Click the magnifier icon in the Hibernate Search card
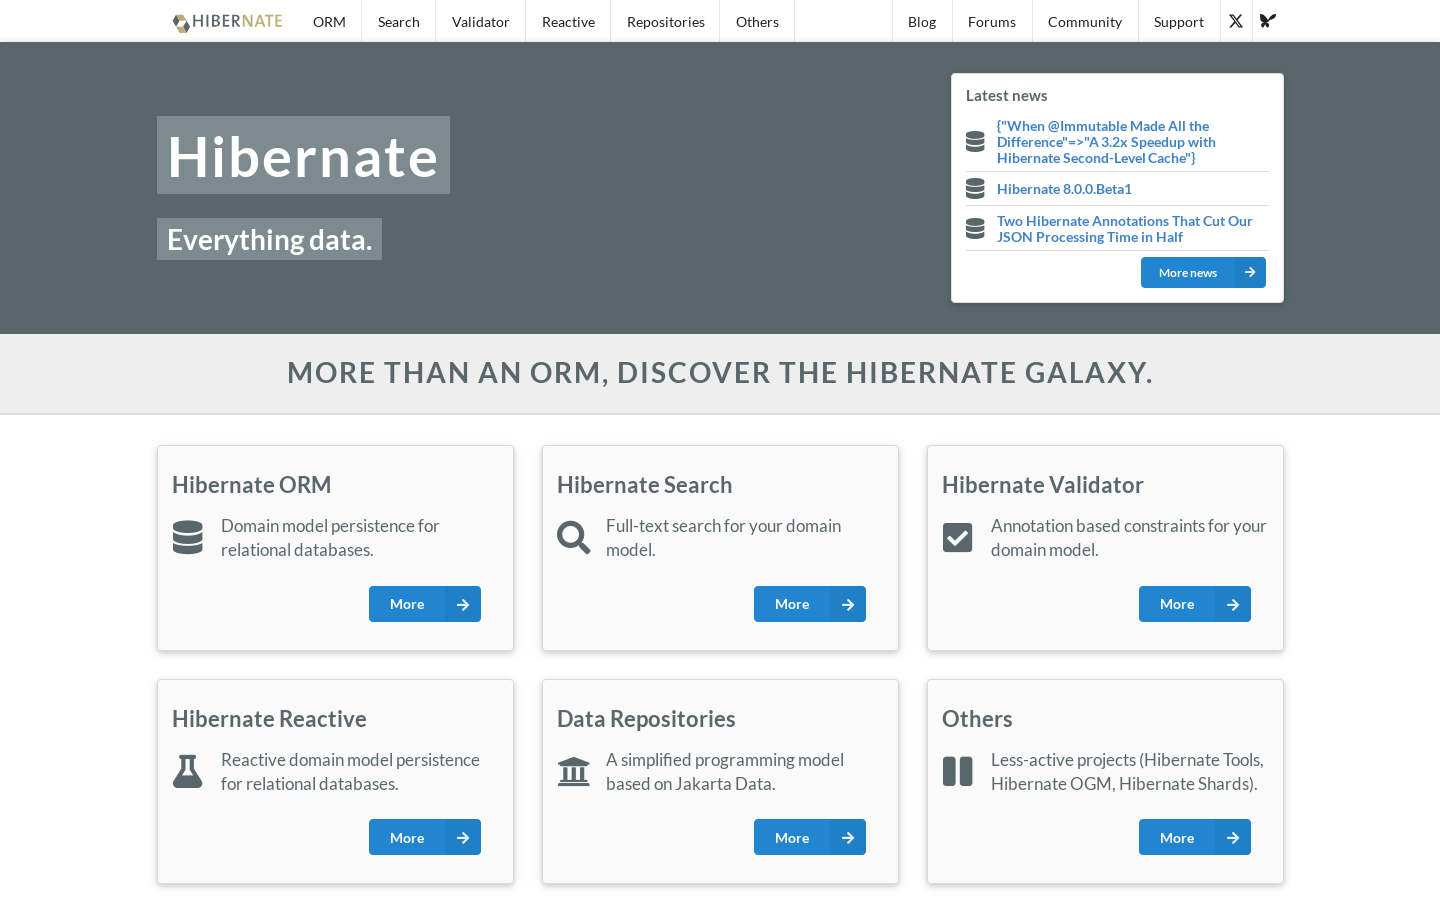Image resolution: width=1440 pixels, height=900 pixels. click(574, 537)
